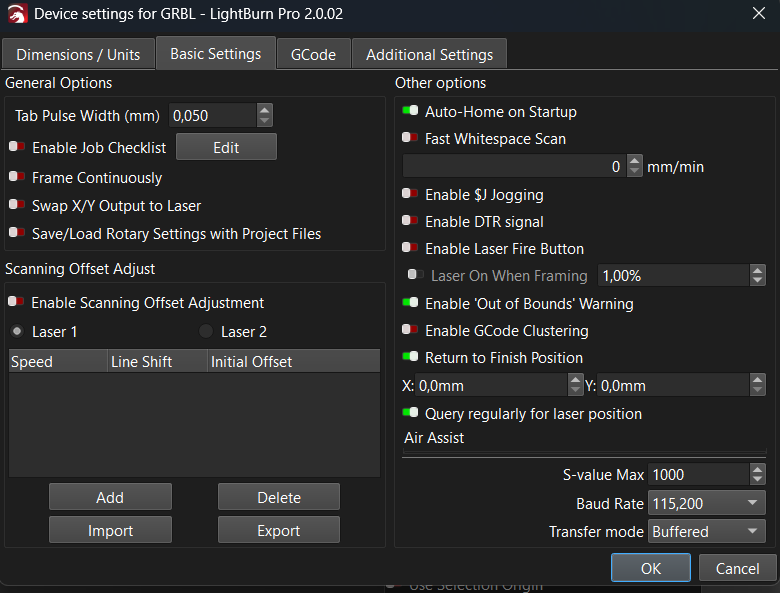Disable Auto-Home on Startup

(x=410, y=110)
